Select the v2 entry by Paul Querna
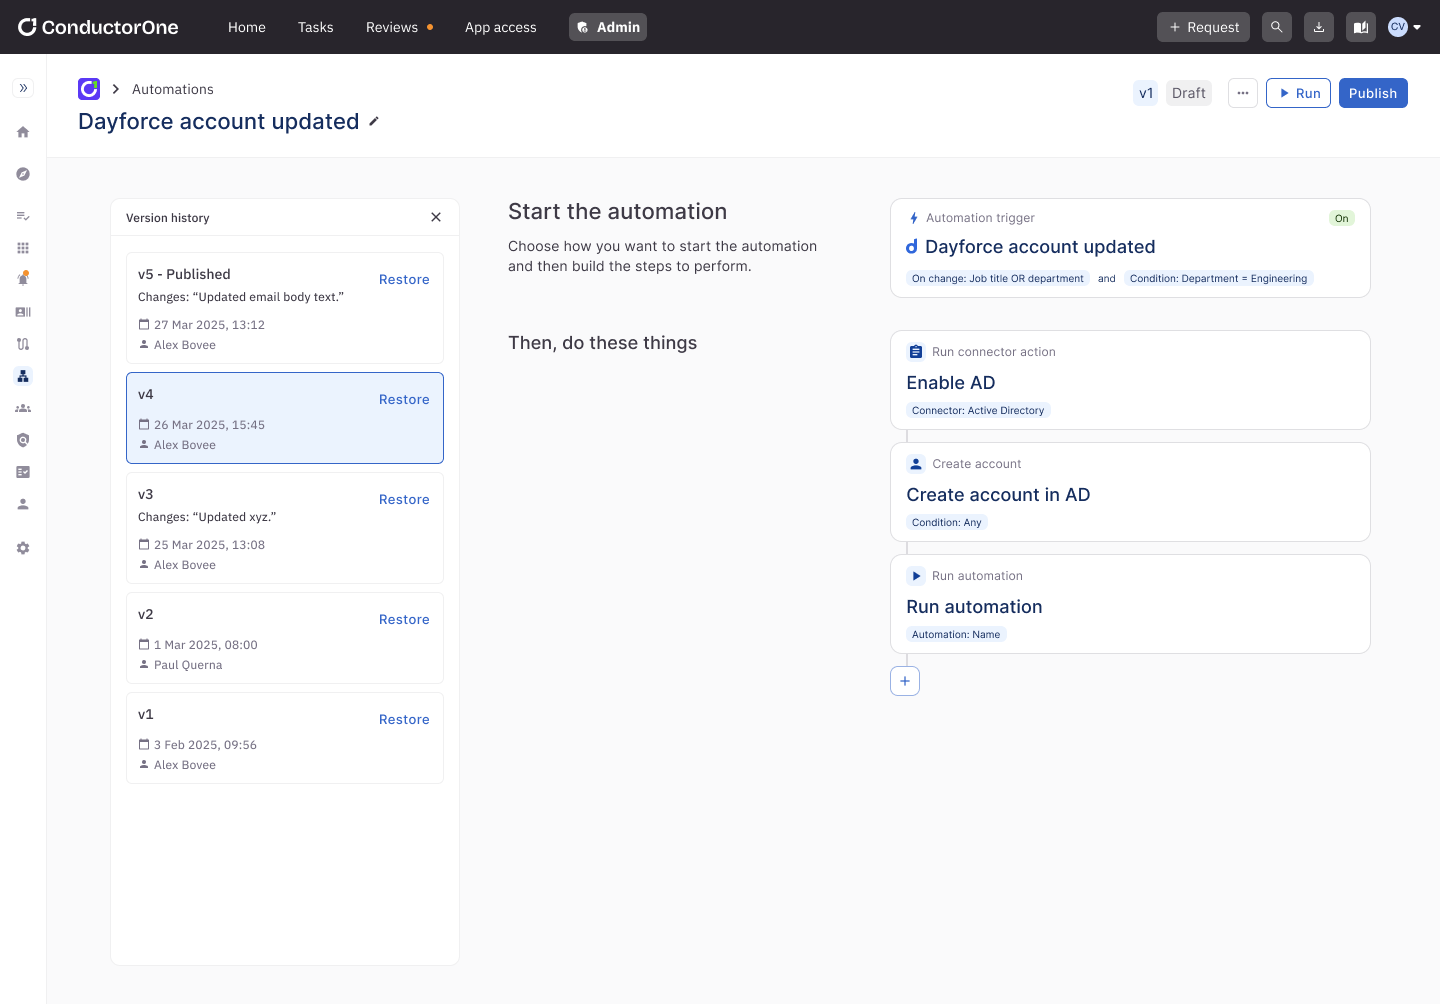 coord(285,638)
